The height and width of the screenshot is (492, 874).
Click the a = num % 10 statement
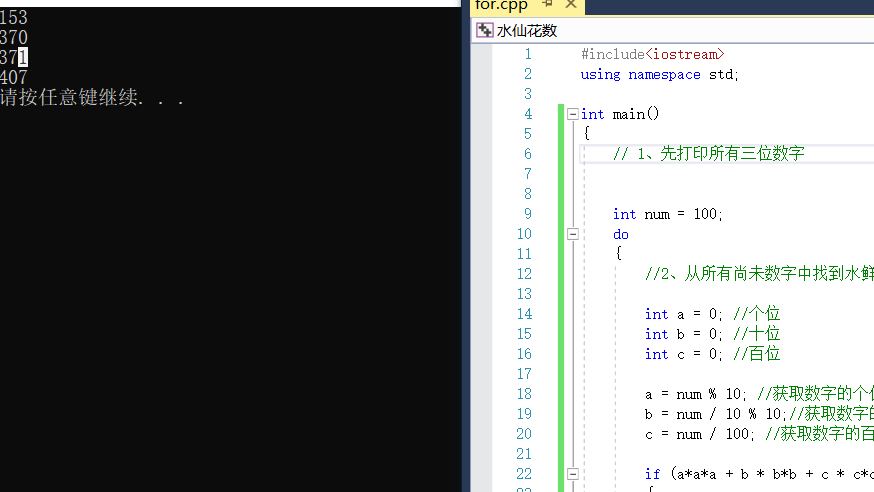[x=695, y=394]
